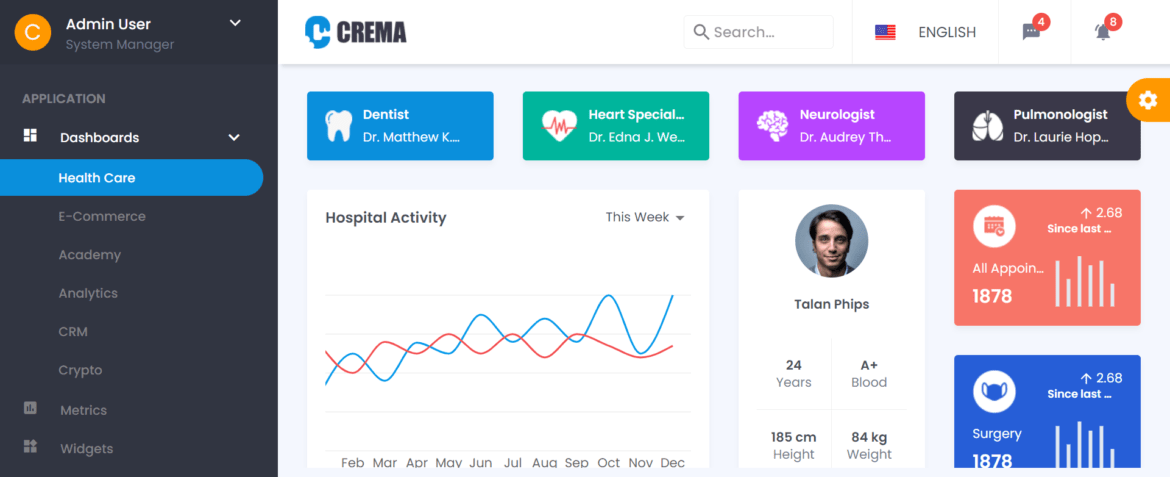
Task: Open the notifications bell icon
Action: [1103, 32]
